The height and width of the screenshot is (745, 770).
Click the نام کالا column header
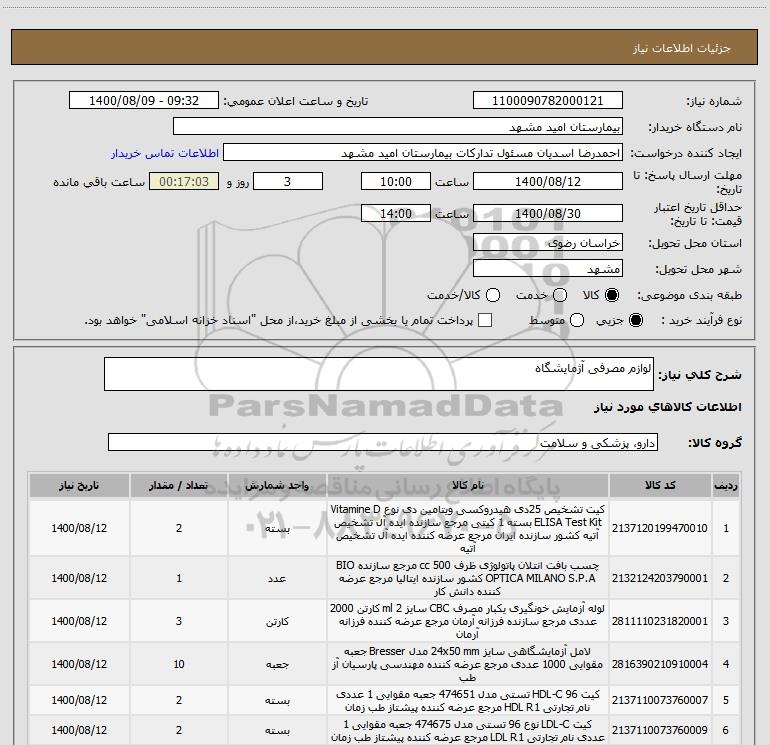(x=468, y=486)
